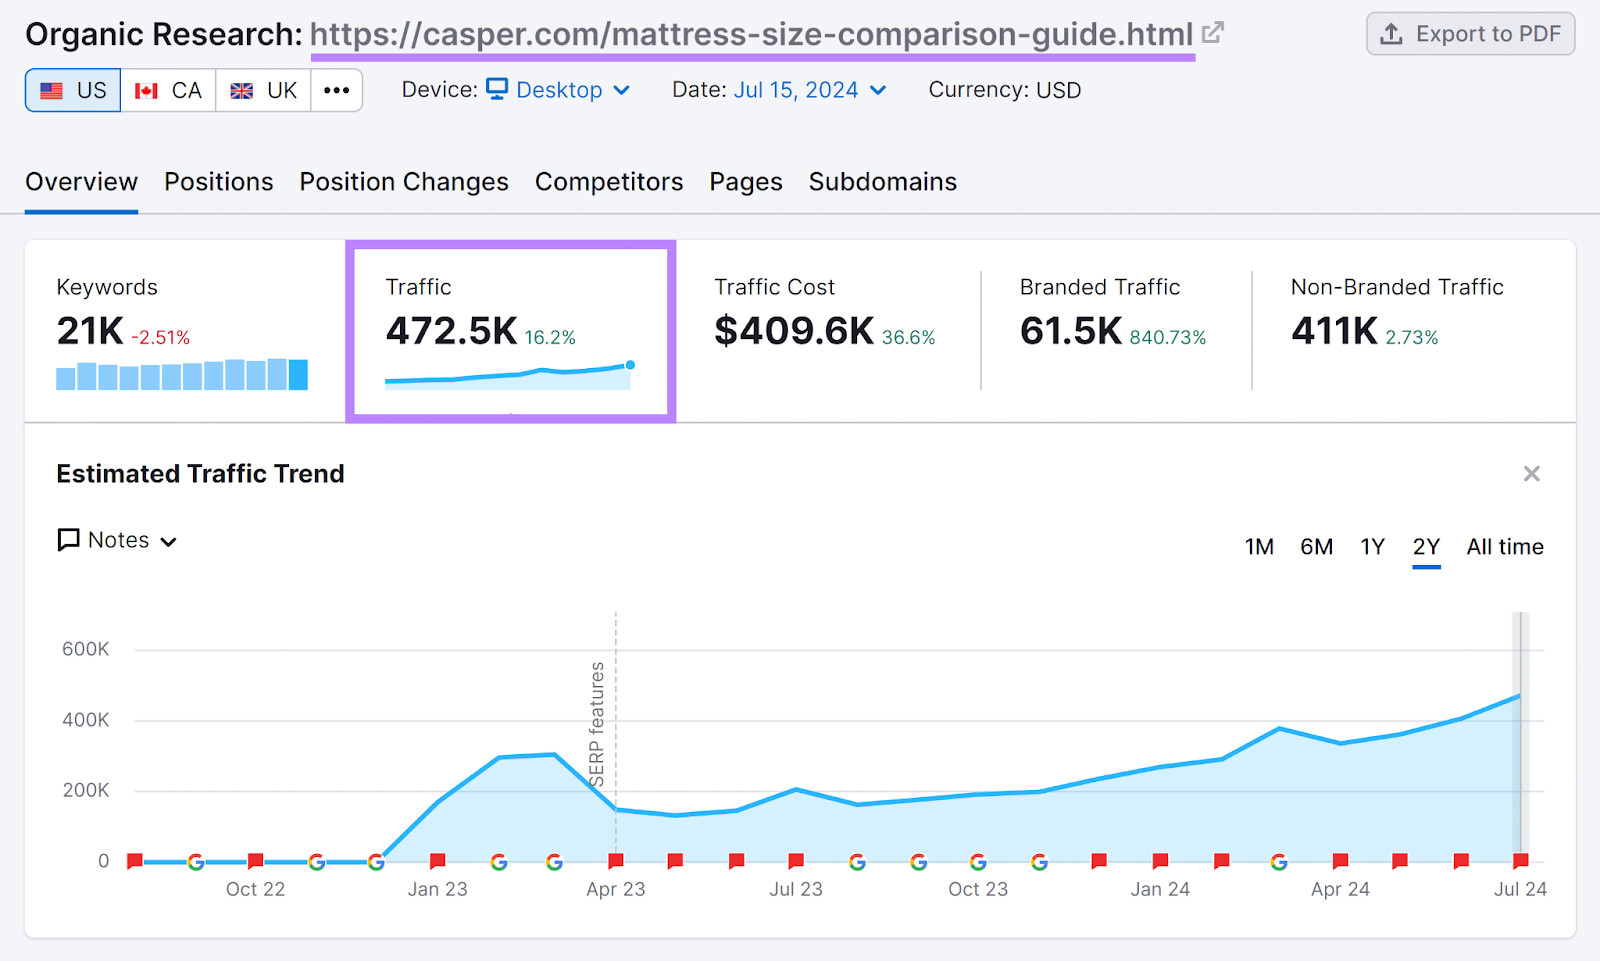
Task: Set the trend range to 6M
Action: click(1316, 547)
